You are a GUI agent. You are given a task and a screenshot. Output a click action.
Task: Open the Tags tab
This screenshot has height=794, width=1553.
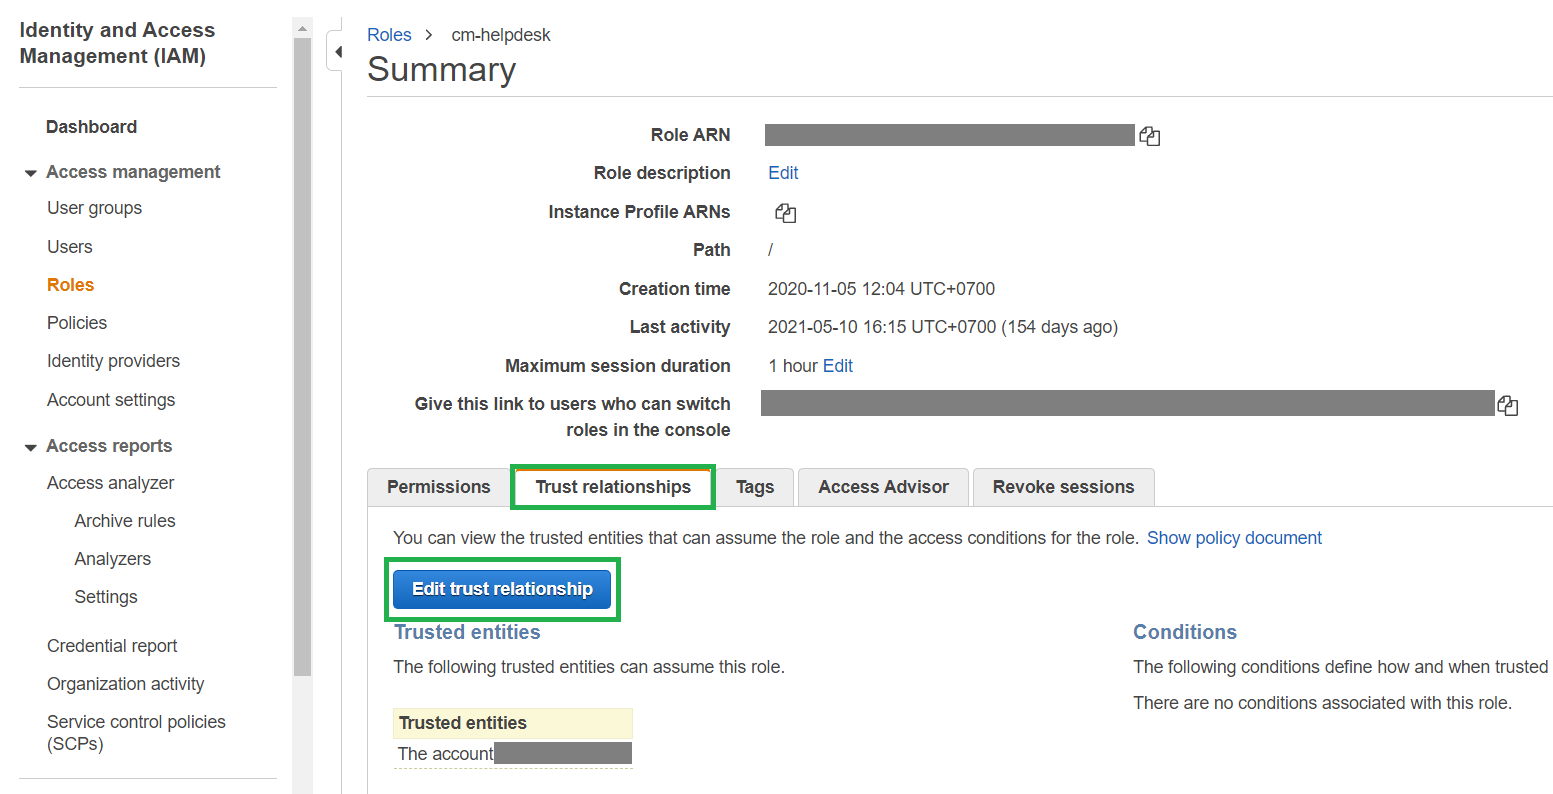[x=755, y=487]
